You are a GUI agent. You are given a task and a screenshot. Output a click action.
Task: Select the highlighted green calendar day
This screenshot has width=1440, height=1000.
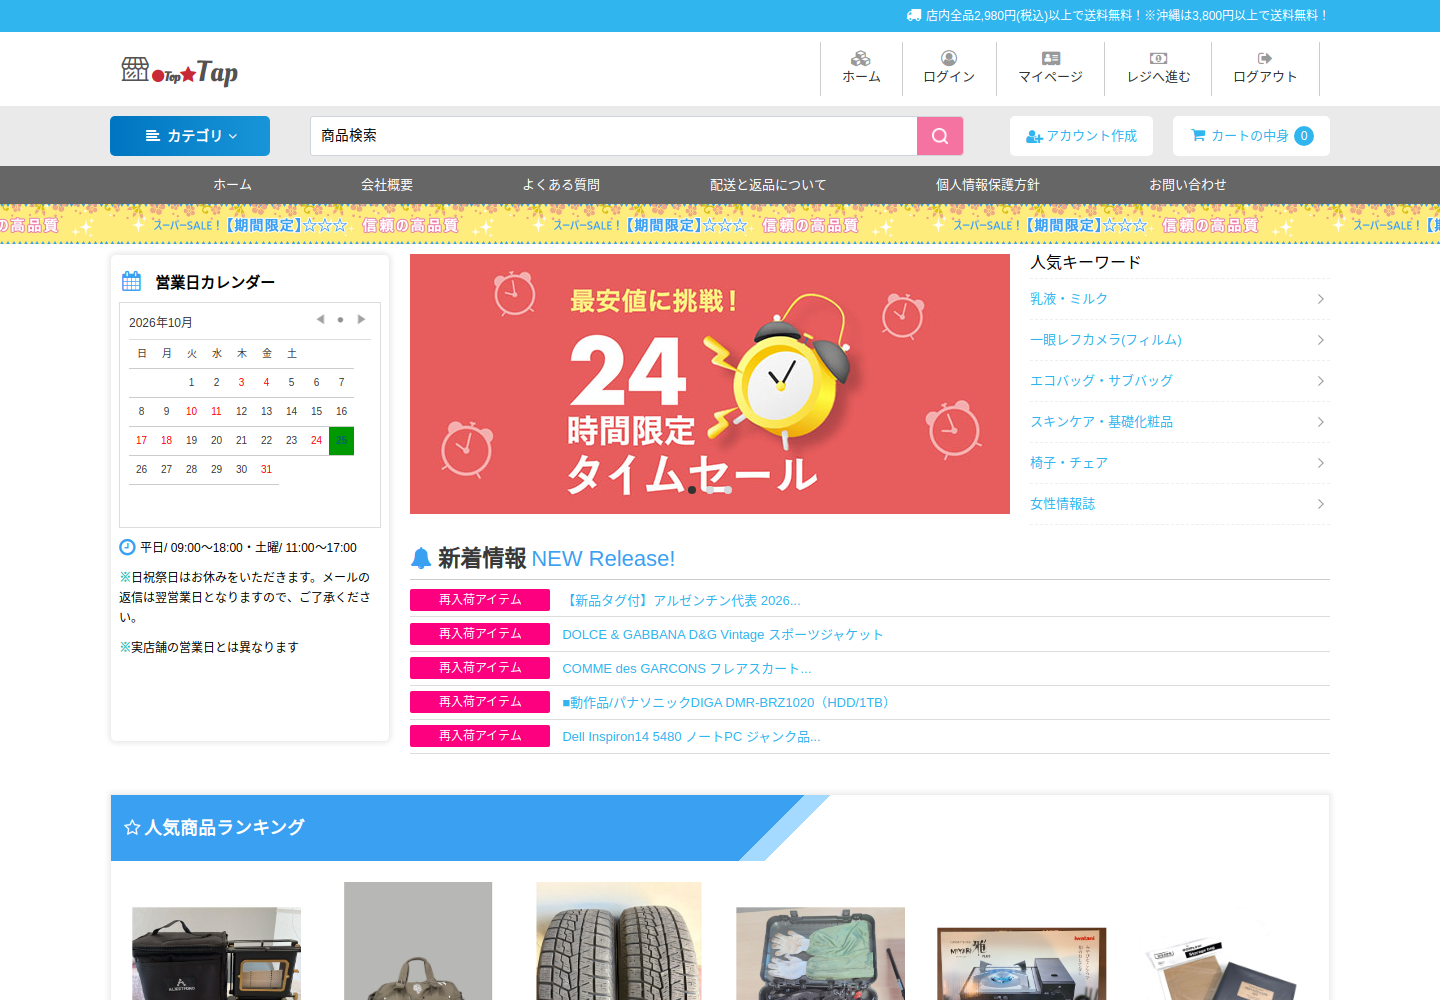point(341,441)
